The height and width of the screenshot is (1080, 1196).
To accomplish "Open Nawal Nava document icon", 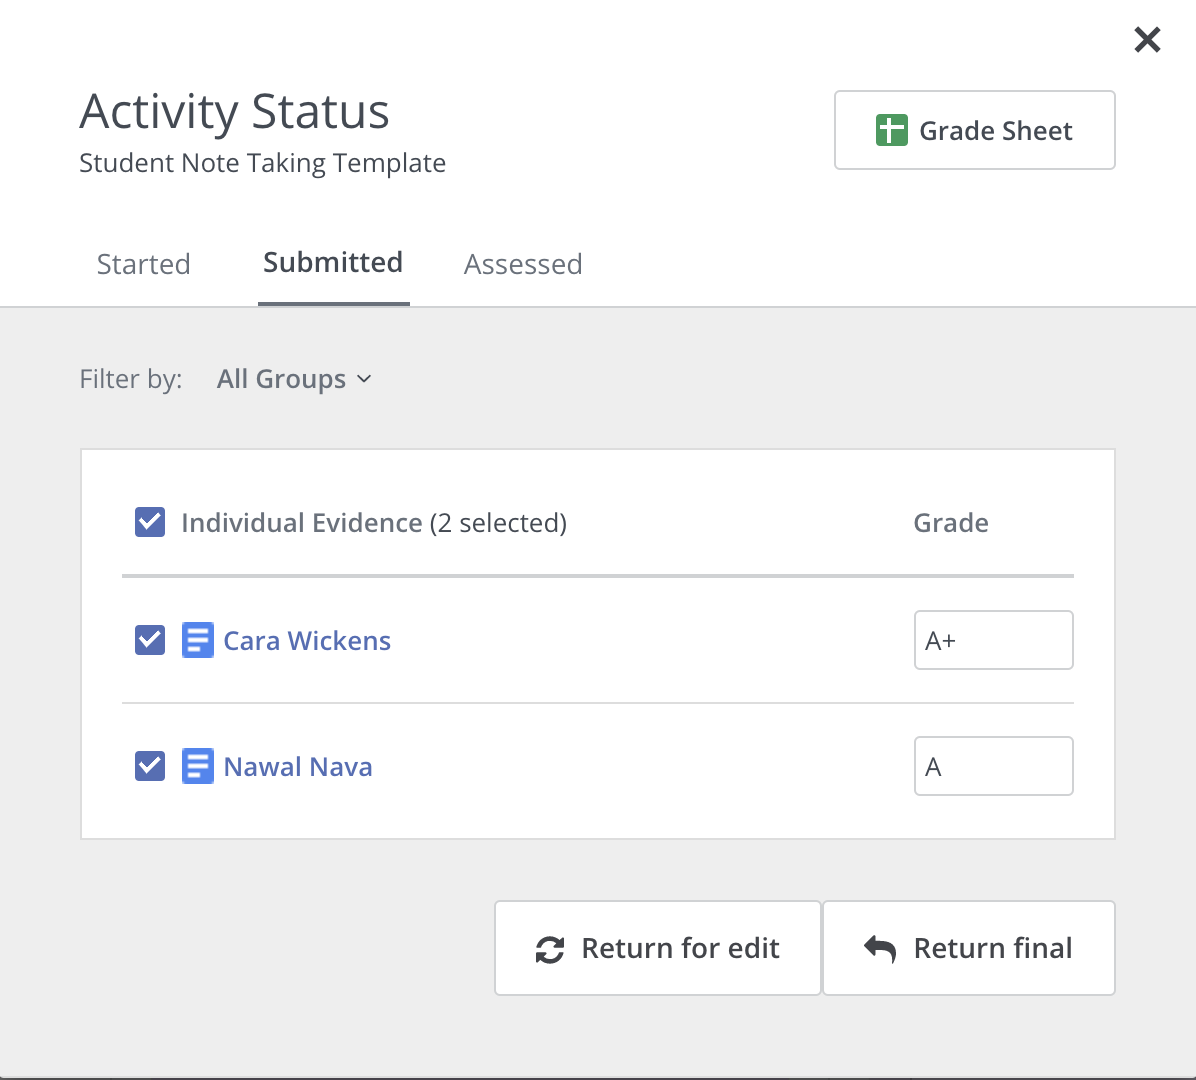I will pos(198,766).
